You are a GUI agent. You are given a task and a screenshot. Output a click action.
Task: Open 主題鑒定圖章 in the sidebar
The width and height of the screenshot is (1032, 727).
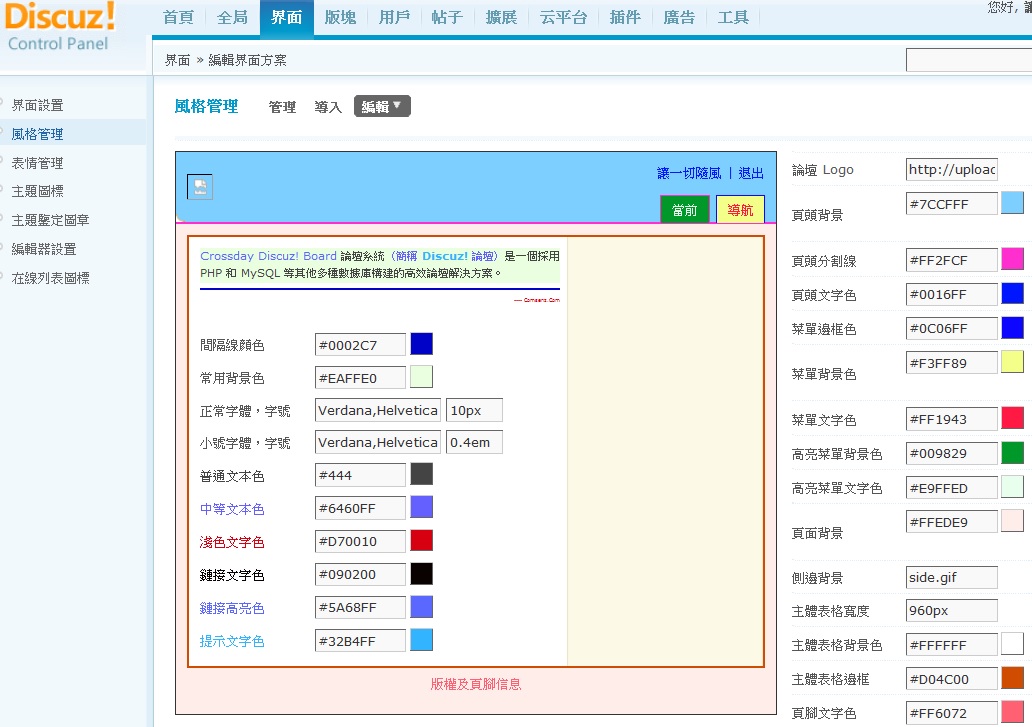pyautogui.click(x=51, y=220)
